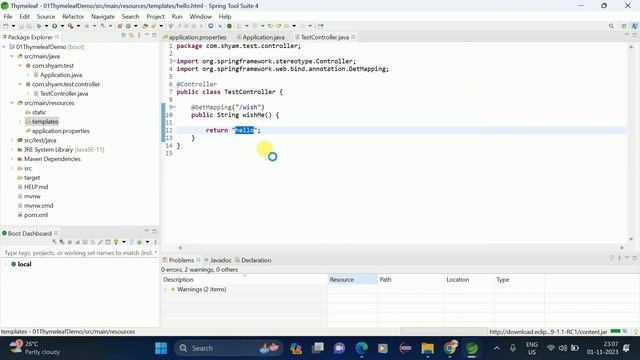This screenshot has width=640, height=360.
Task: Open the Open Perspective icon
Action: (624, 26)
